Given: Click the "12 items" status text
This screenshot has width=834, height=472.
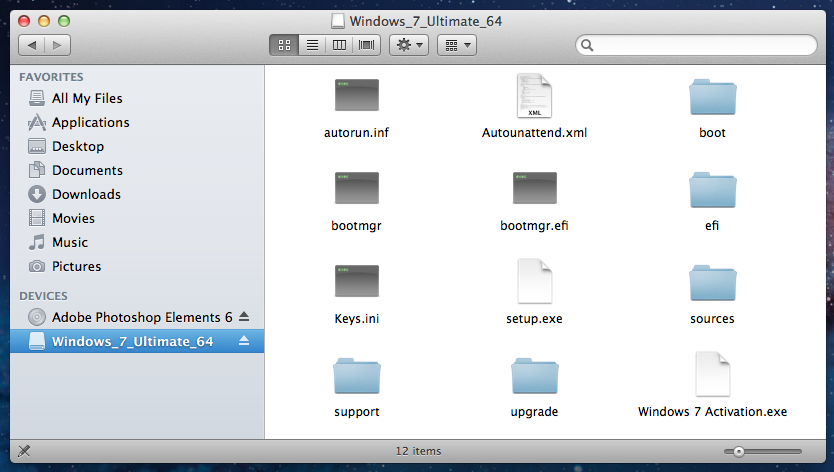Looking at the screenshot, I should click(419, 451).
